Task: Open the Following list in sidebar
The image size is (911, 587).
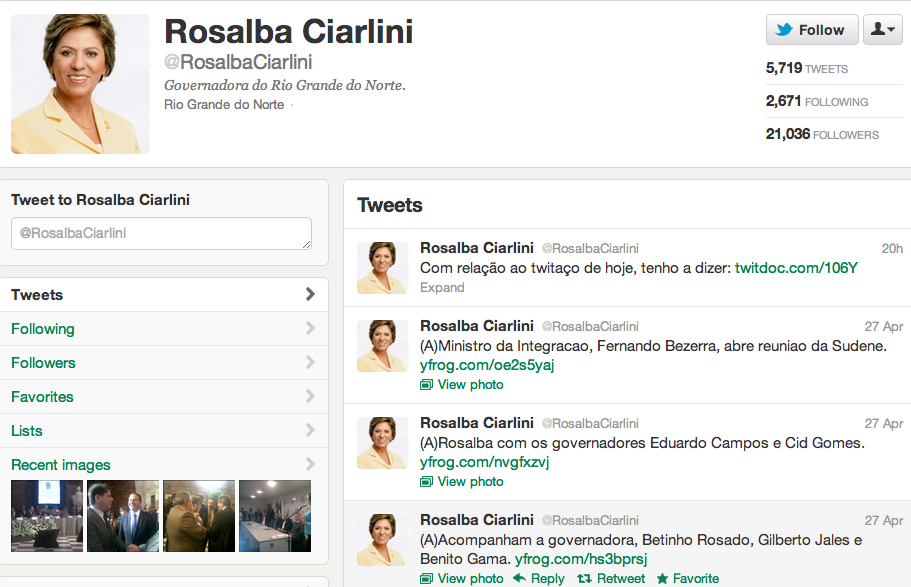Action: 43,329
